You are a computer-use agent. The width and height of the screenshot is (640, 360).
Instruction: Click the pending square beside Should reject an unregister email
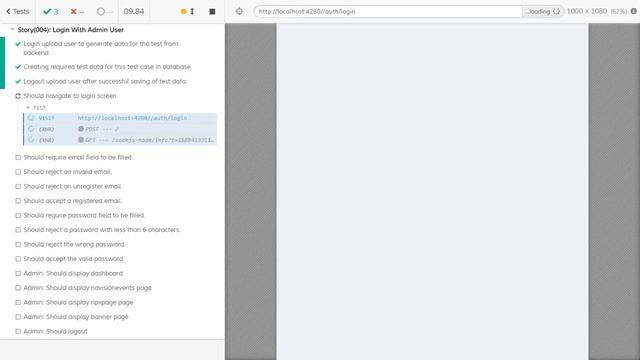click(18, 186)
